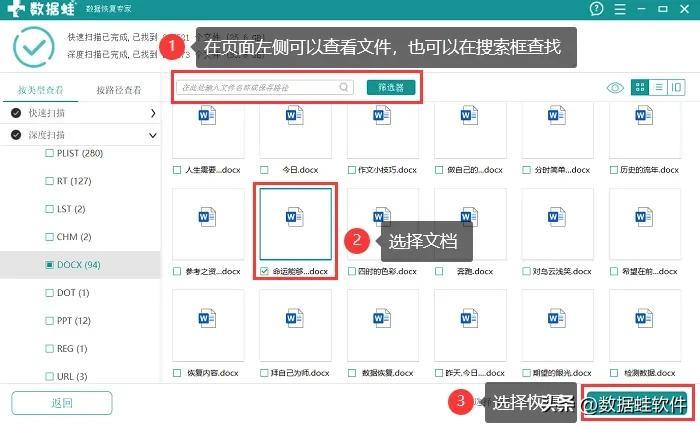Image resolution: width=700 pixels, height=426 pixels.
Task: Tick the LST (2) checkbox
Action: 49,209
